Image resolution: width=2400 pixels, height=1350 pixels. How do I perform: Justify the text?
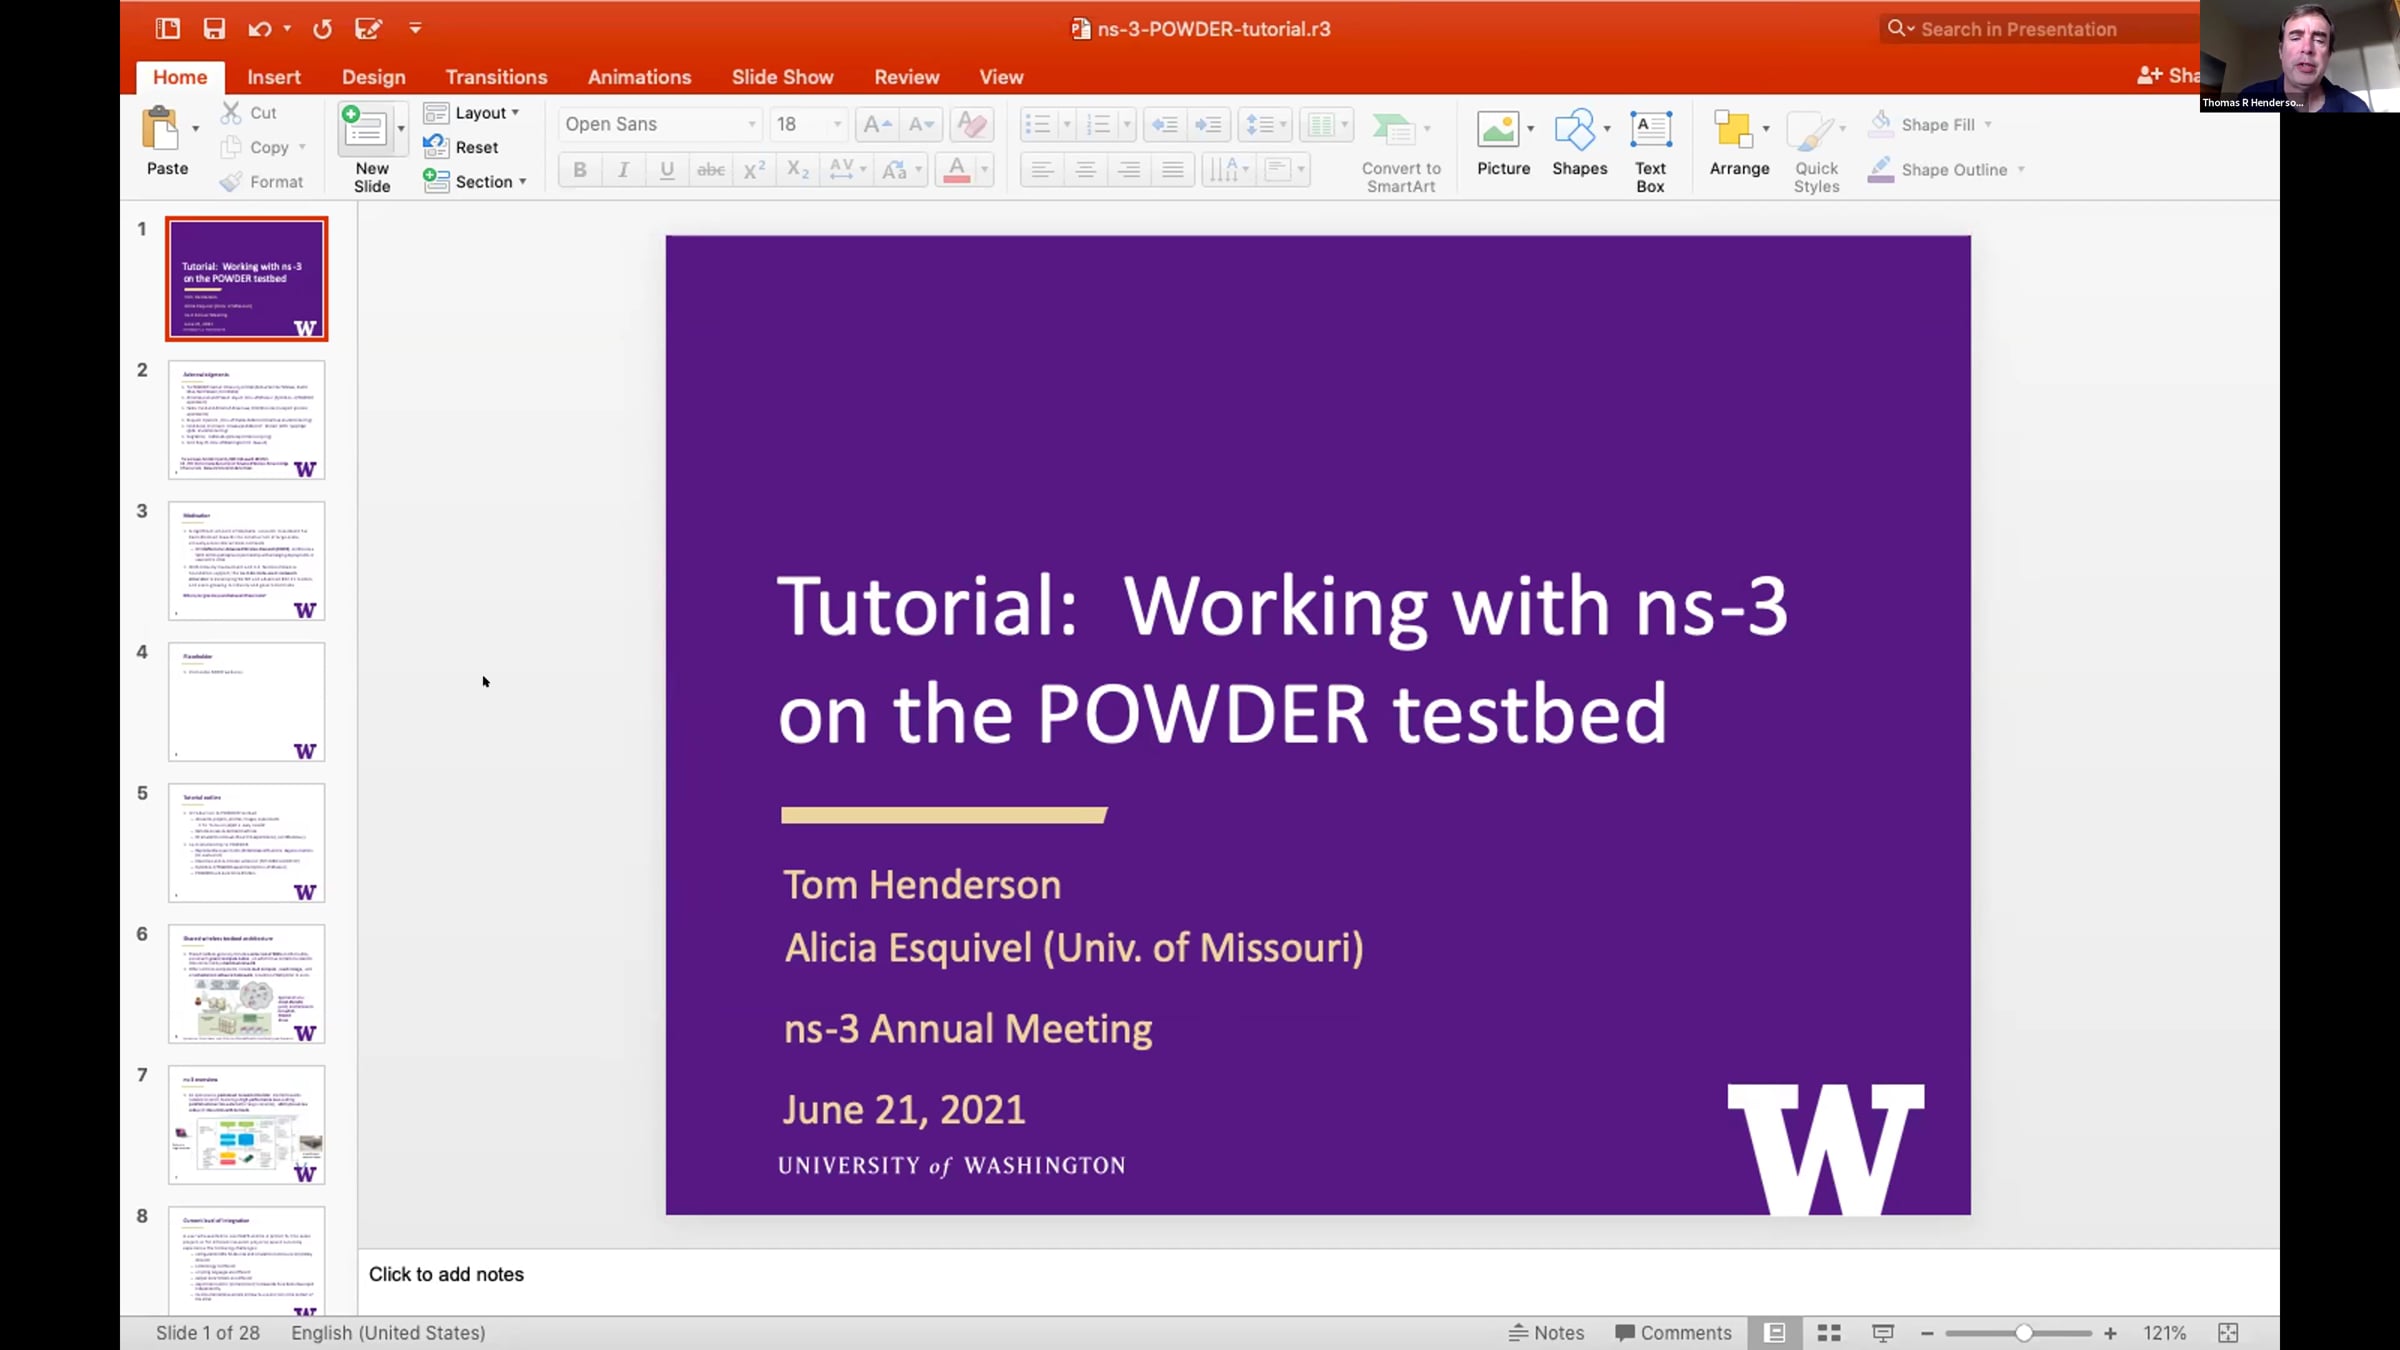1173,170
